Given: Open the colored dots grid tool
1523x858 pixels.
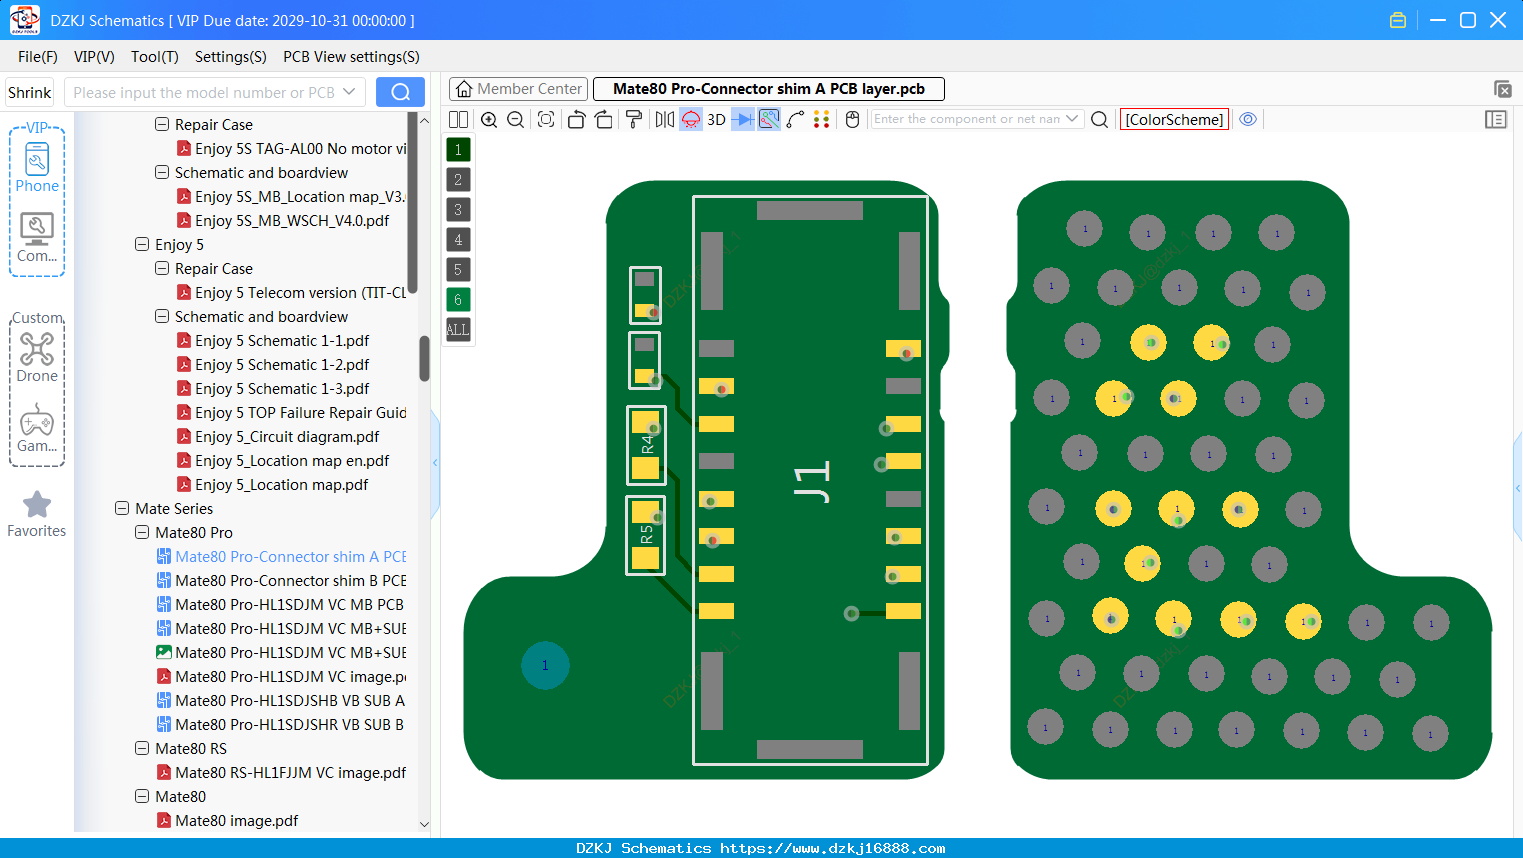Looking at the screenshot, I should (x=822, y=120).
